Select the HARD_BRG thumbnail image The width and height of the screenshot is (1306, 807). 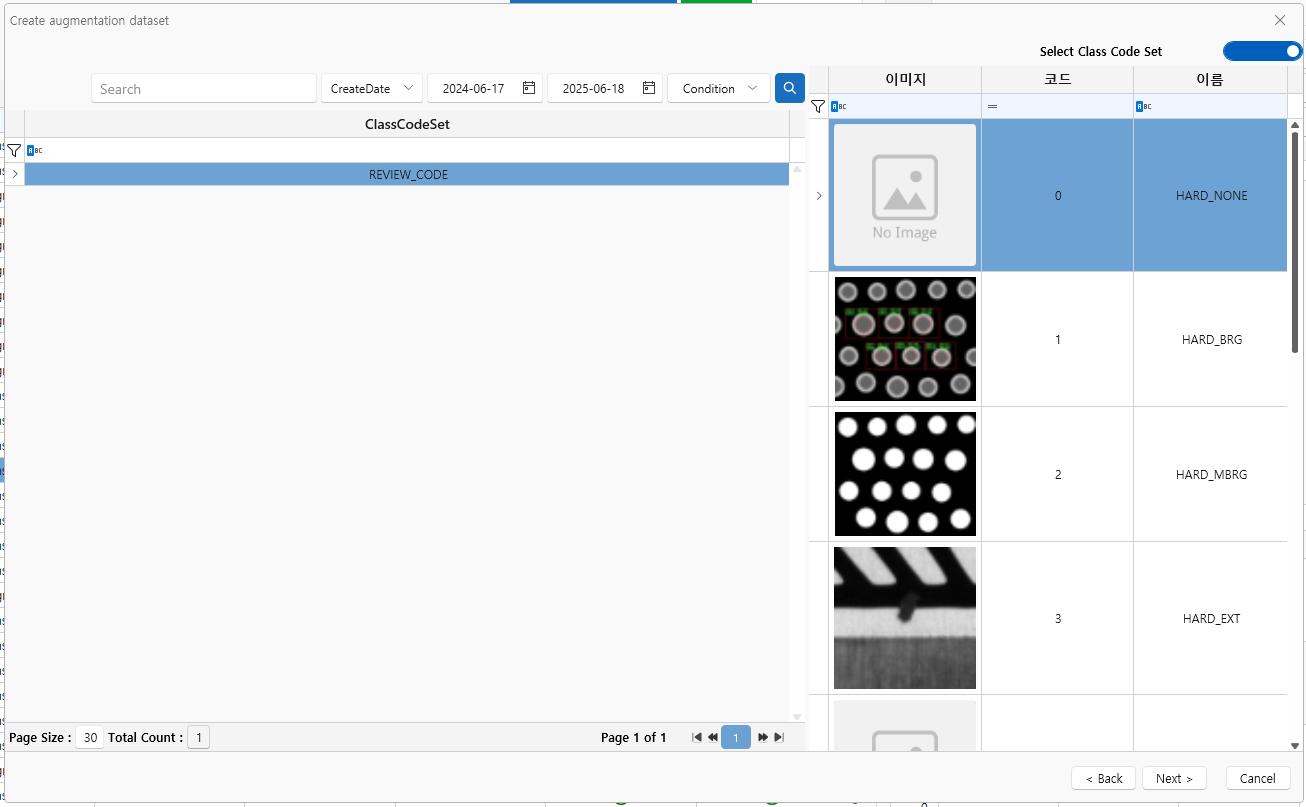point(904,339)
